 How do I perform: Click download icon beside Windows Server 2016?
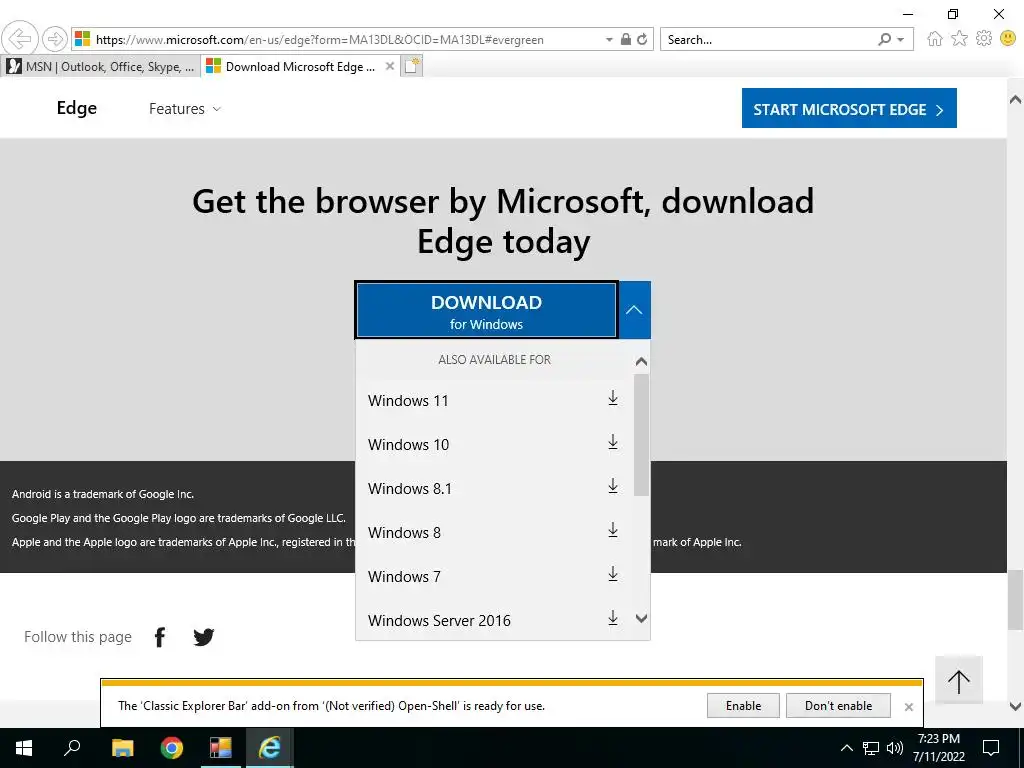[613, 618]
